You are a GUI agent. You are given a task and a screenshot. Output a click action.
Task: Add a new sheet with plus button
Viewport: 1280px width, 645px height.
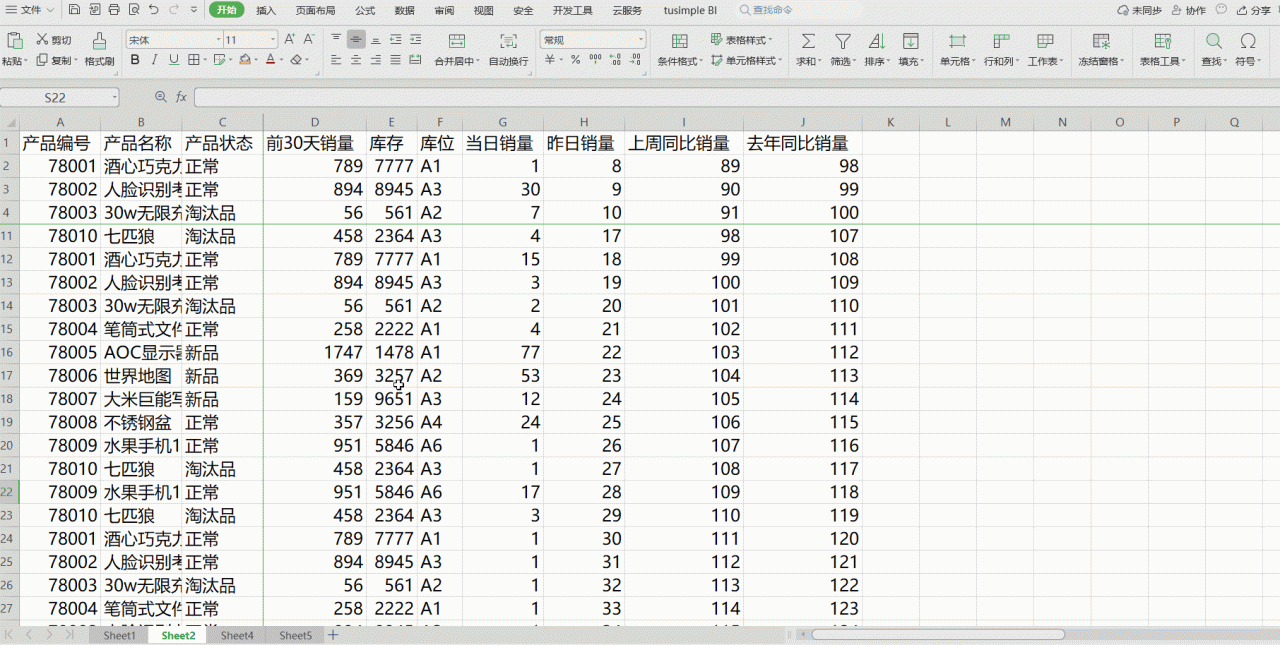click(x=333, y=635)
